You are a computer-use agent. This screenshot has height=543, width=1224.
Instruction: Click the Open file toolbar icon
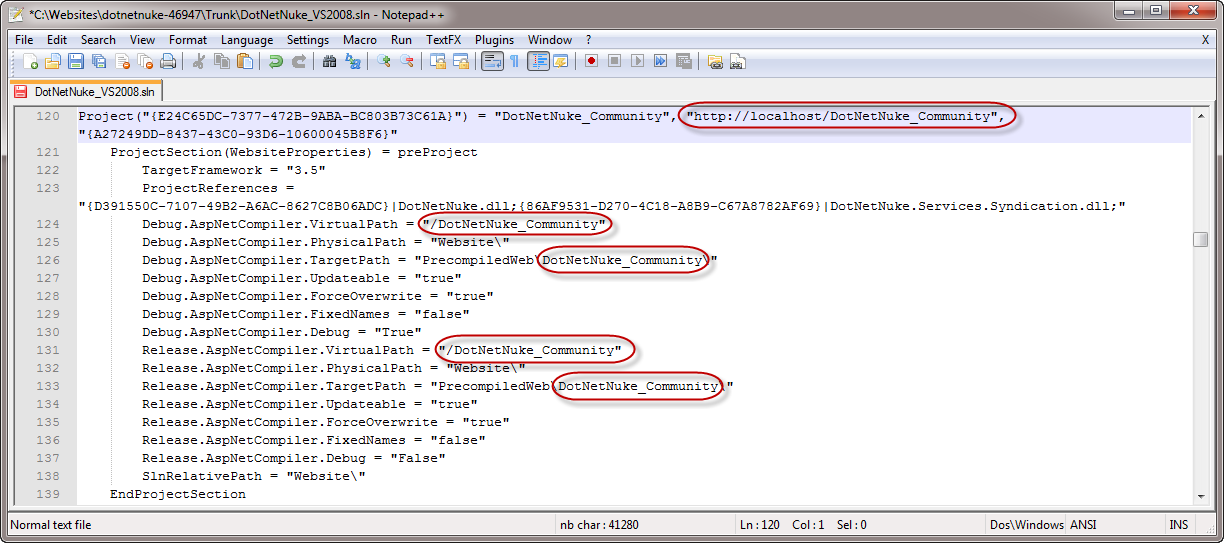53,62
